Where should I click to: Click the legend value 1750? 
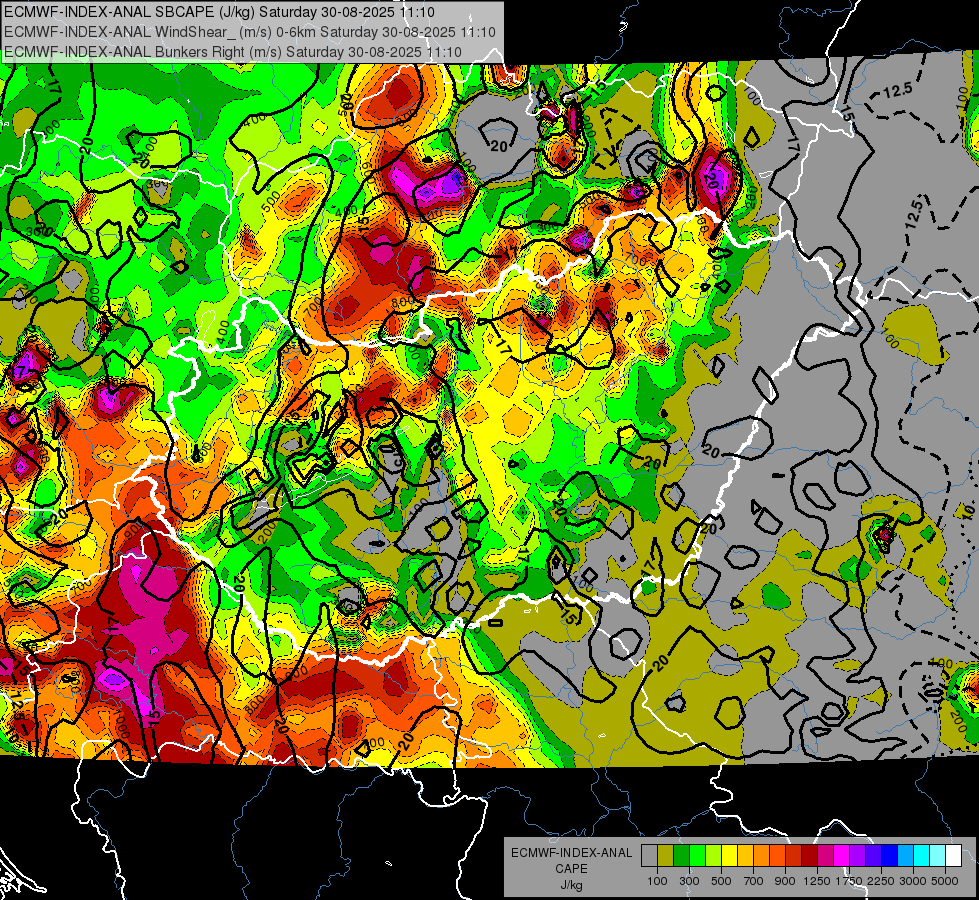tap(849, 881)
